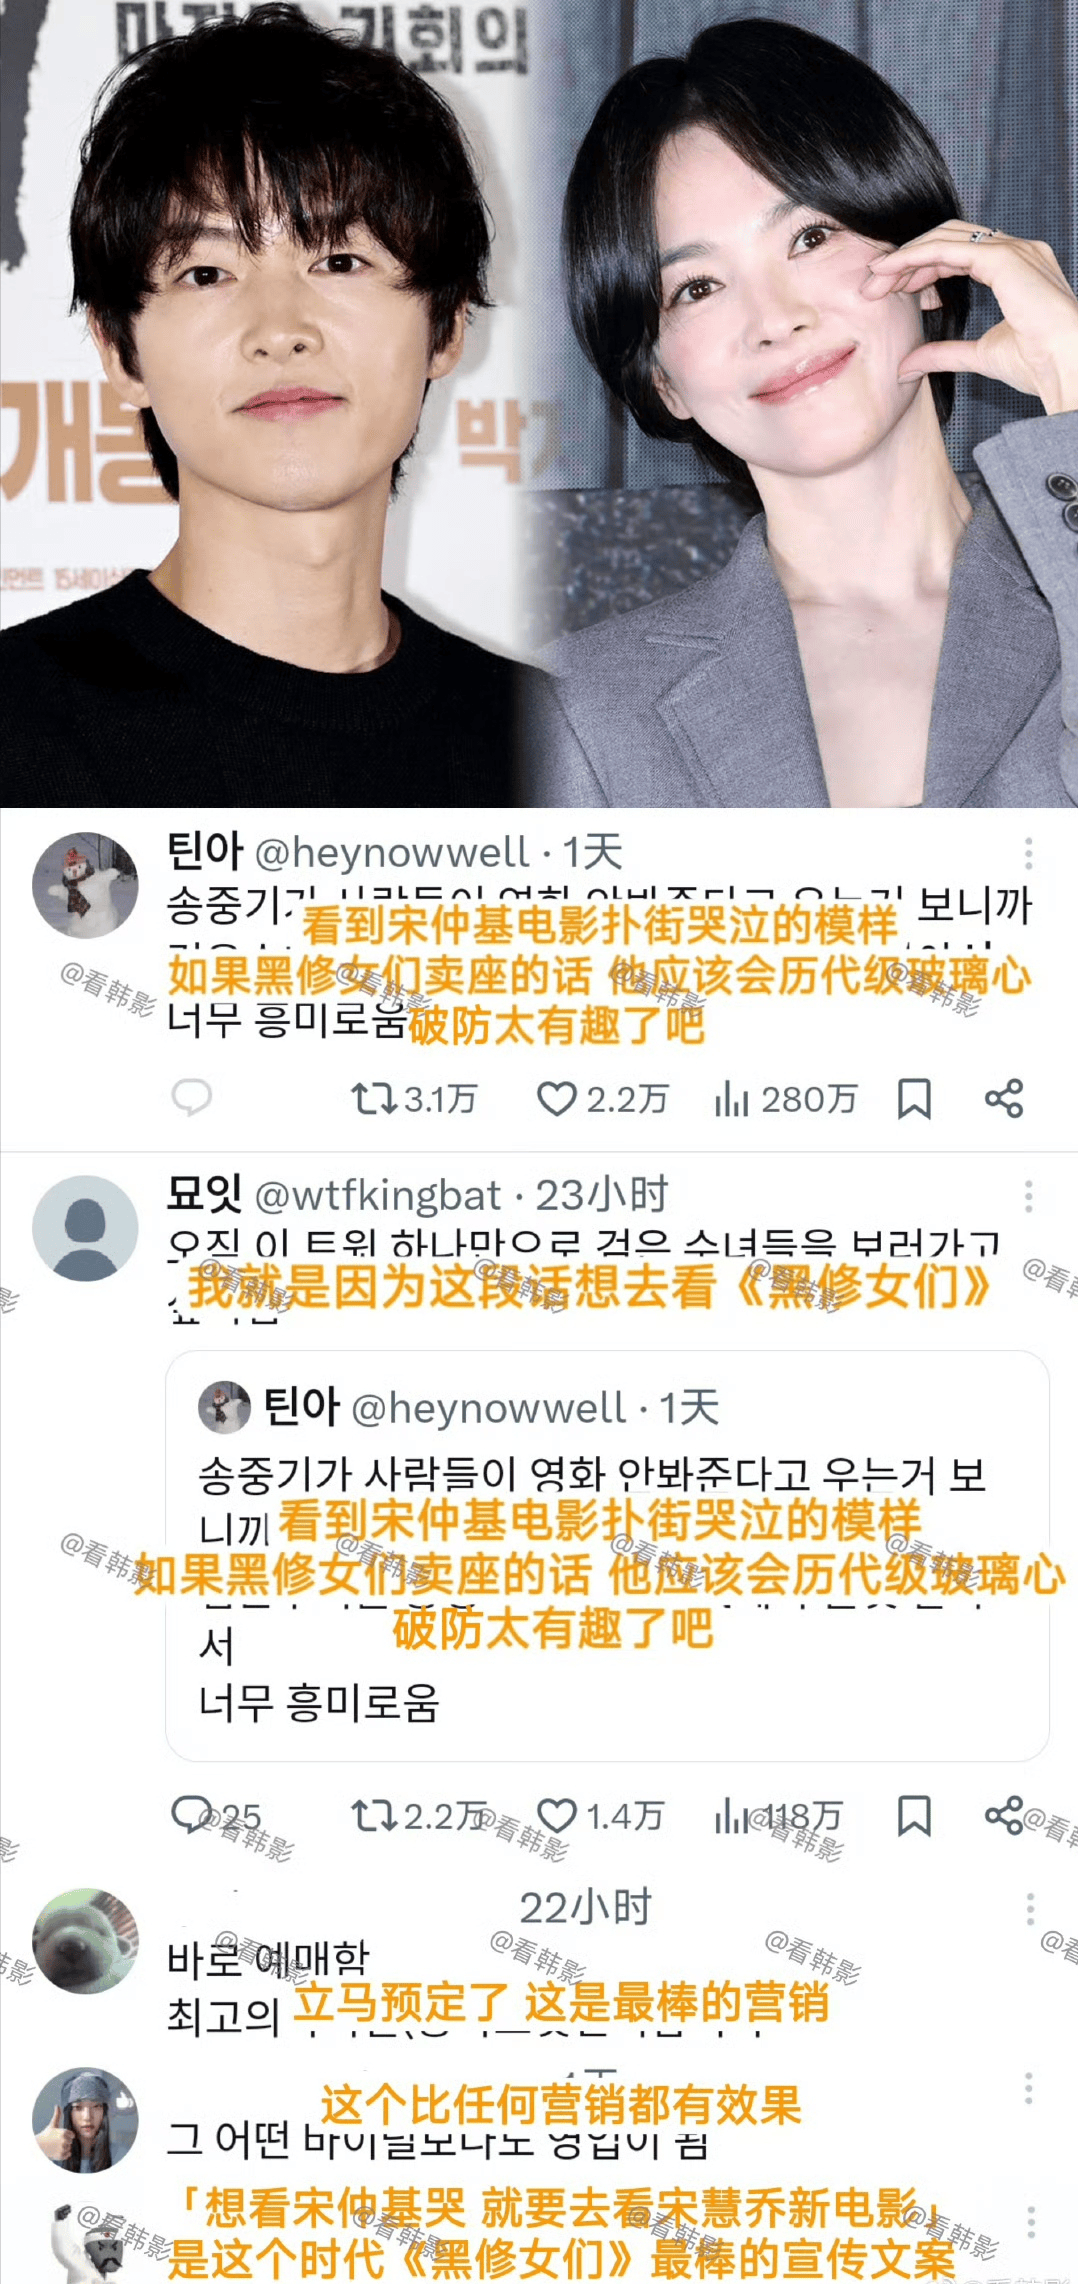
Task: Share the wtfkingbat quote tweet
Action: click(x=1004, y=1815)
